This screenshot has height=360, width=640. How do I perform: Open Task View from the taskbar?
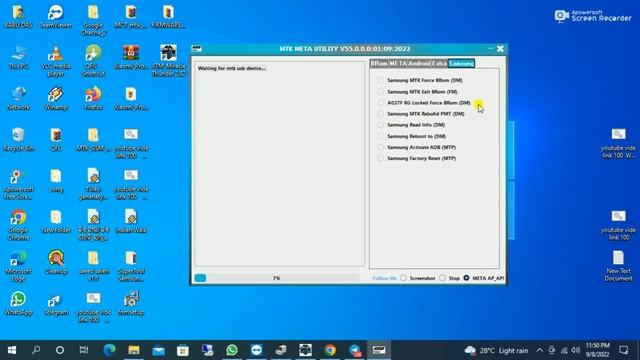coord(84,350)
